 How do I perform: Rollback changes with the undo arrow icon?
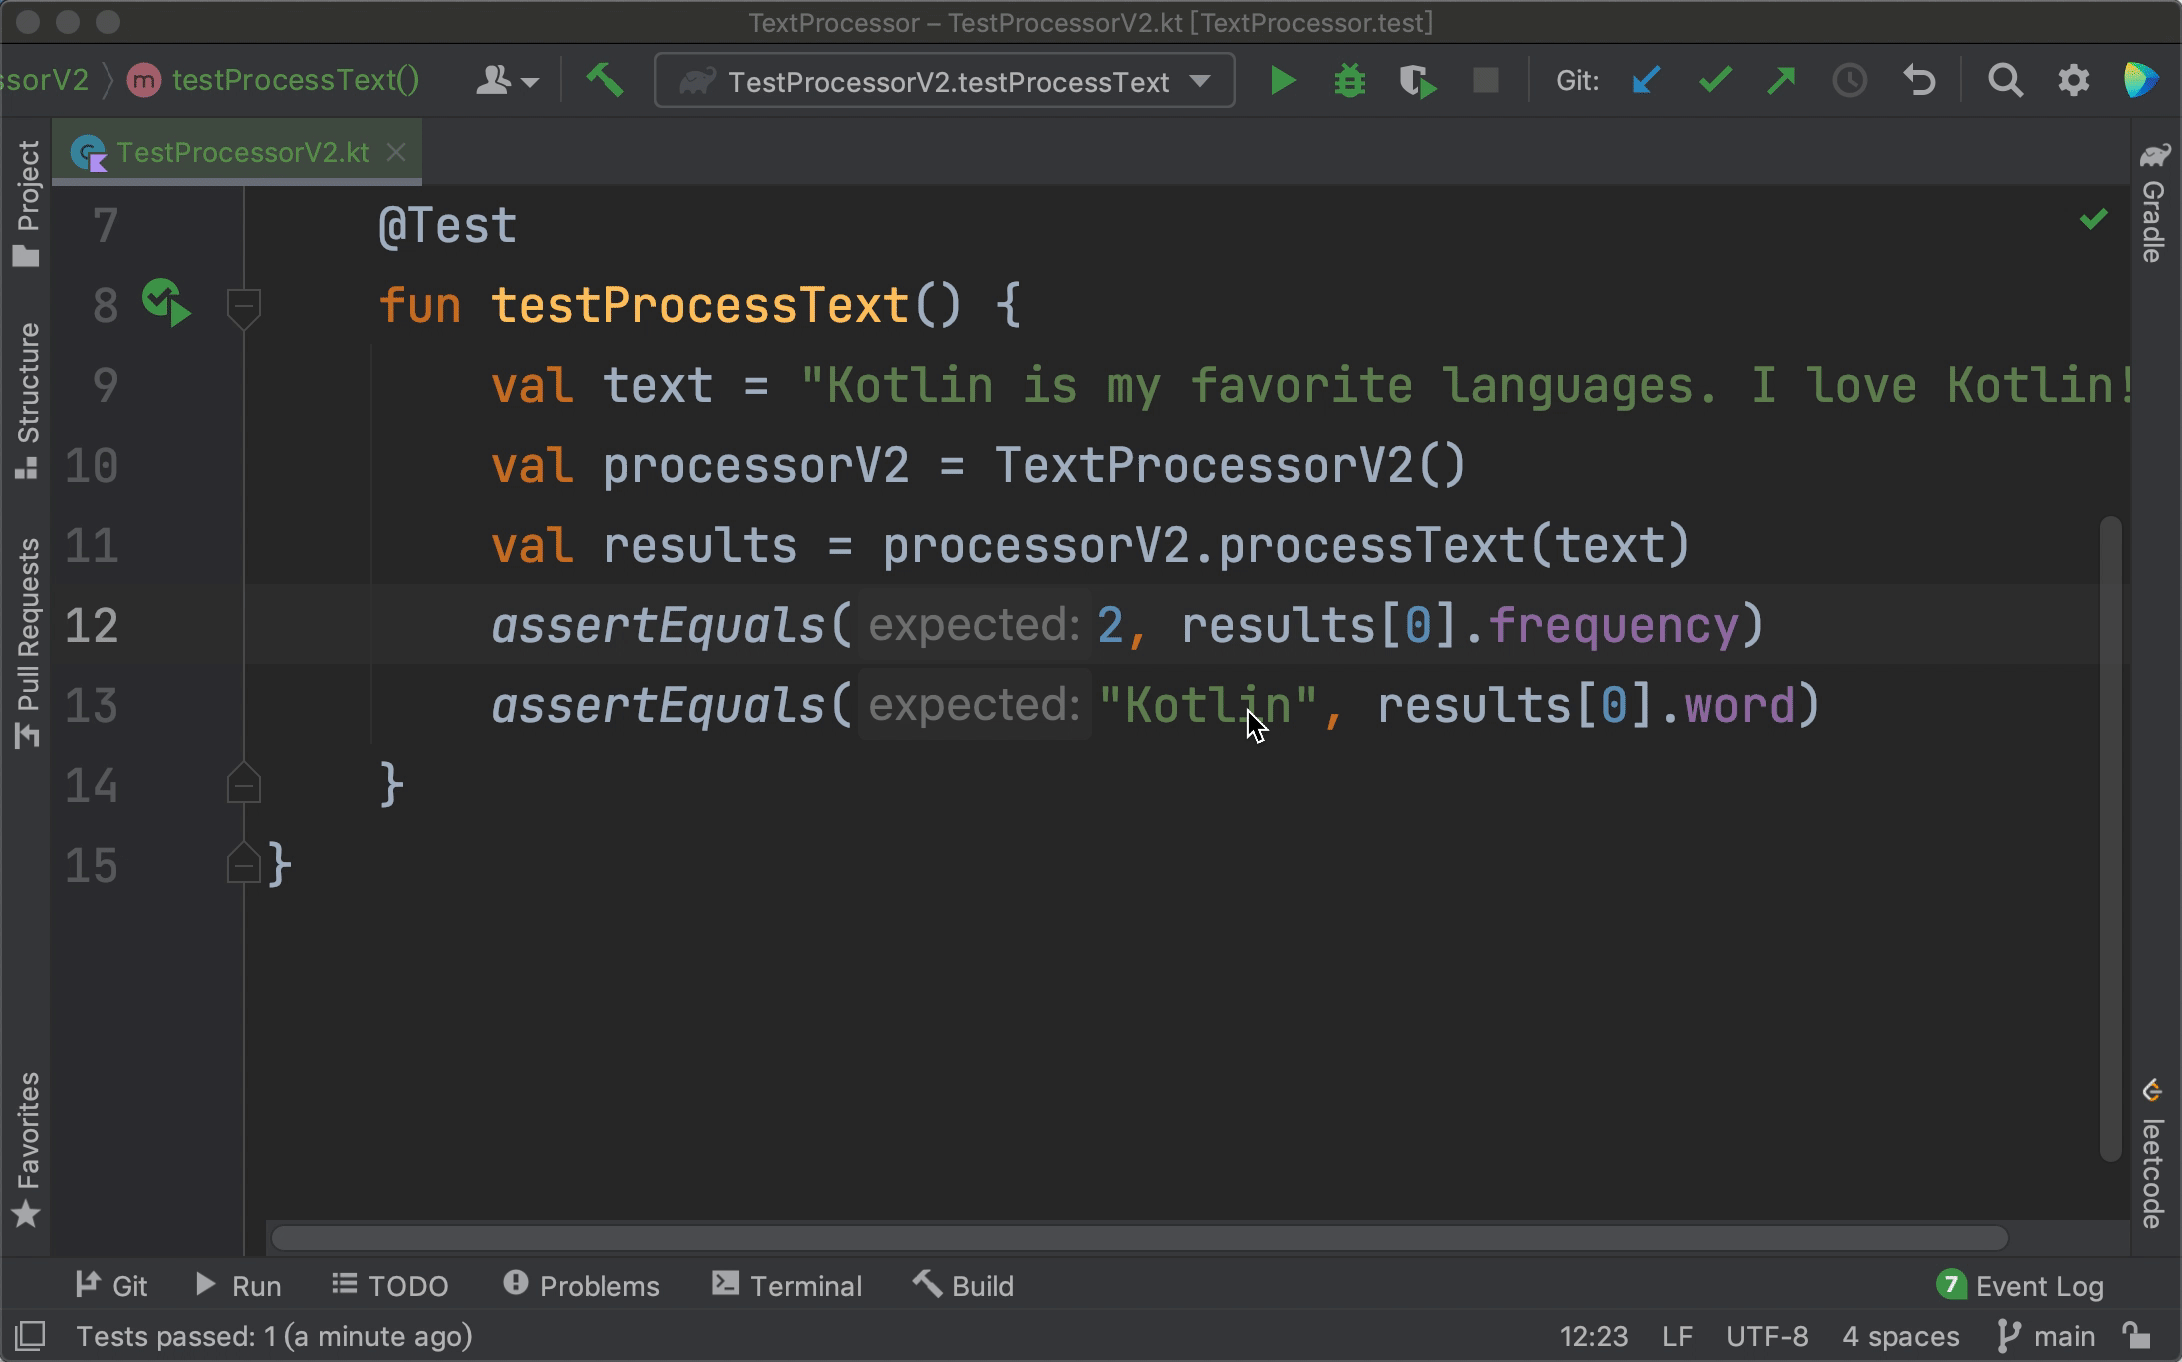tap(1919, 81)
